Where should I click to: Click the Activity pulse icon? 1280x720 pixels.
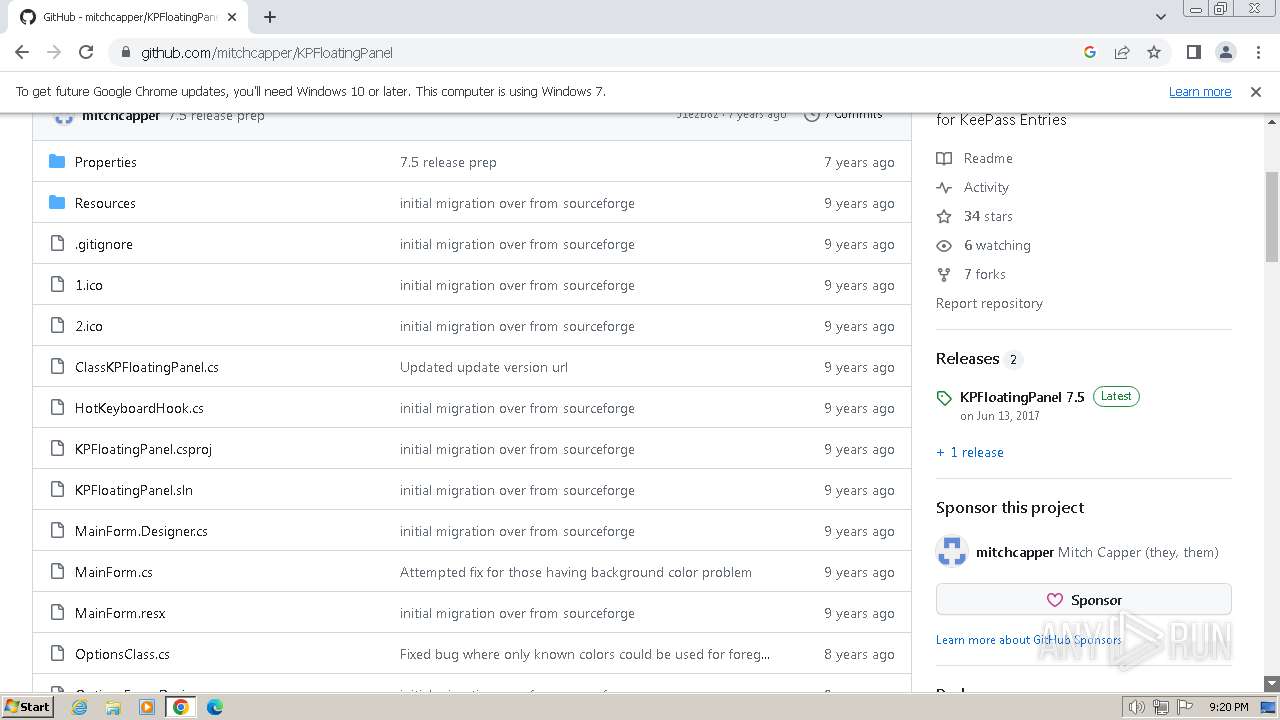click(x=944, y=187)
